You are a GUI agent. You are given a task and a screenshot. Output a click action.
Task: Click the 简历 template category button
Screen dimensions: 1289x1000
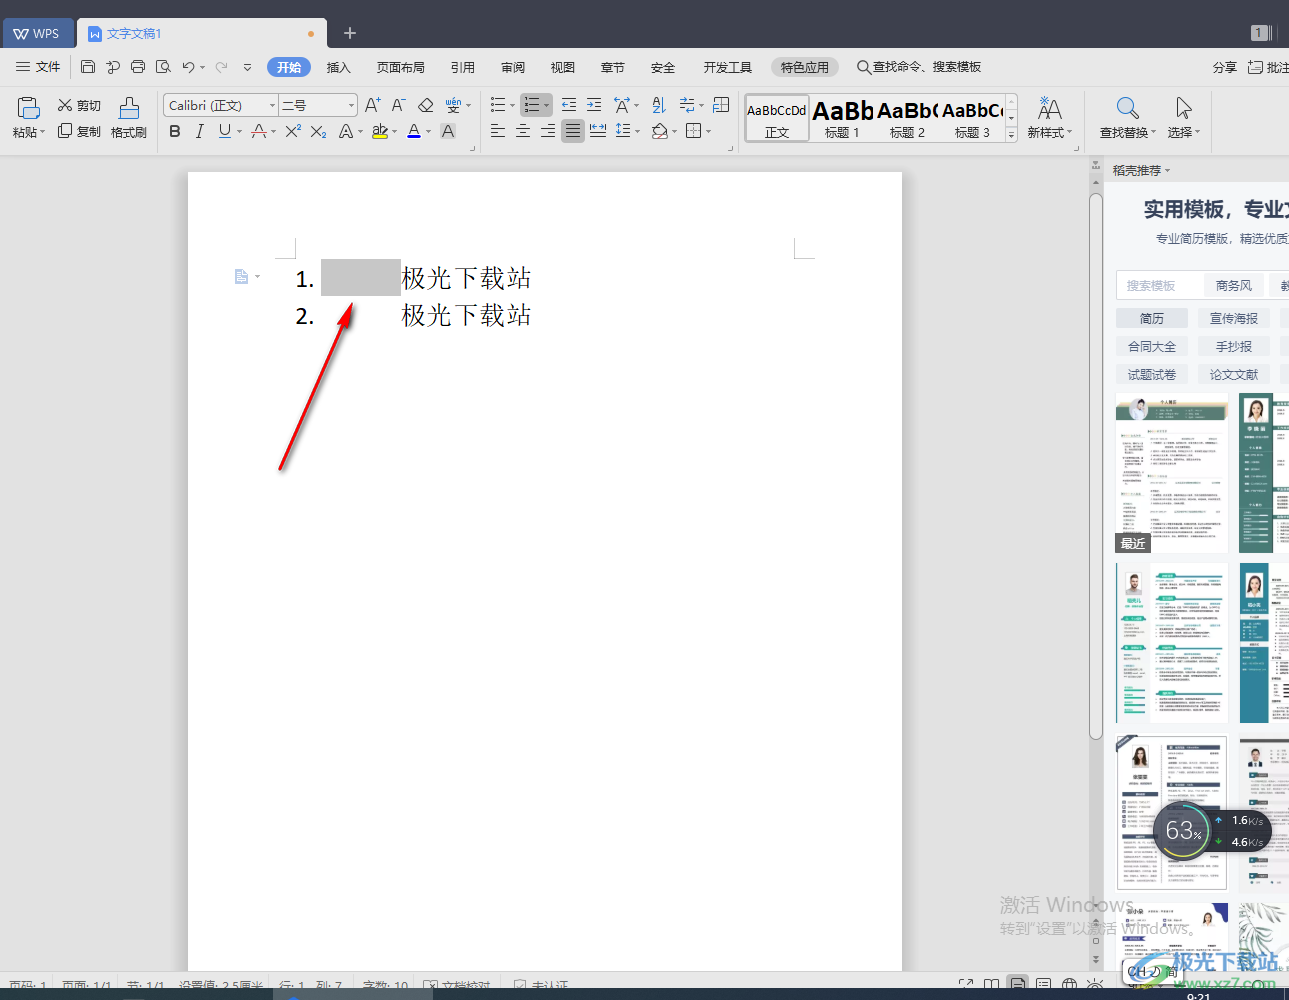pyautogui.click(x=1152, y=318)
